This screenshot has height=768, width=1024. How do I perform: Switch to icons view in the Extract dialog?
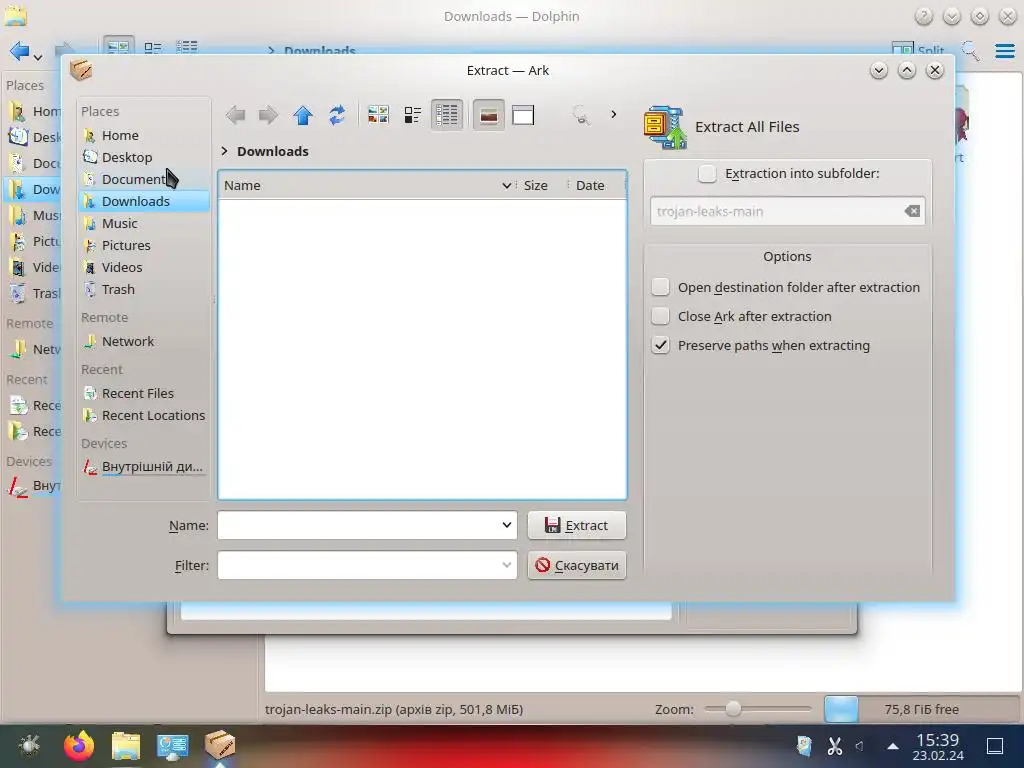[378, 115]
